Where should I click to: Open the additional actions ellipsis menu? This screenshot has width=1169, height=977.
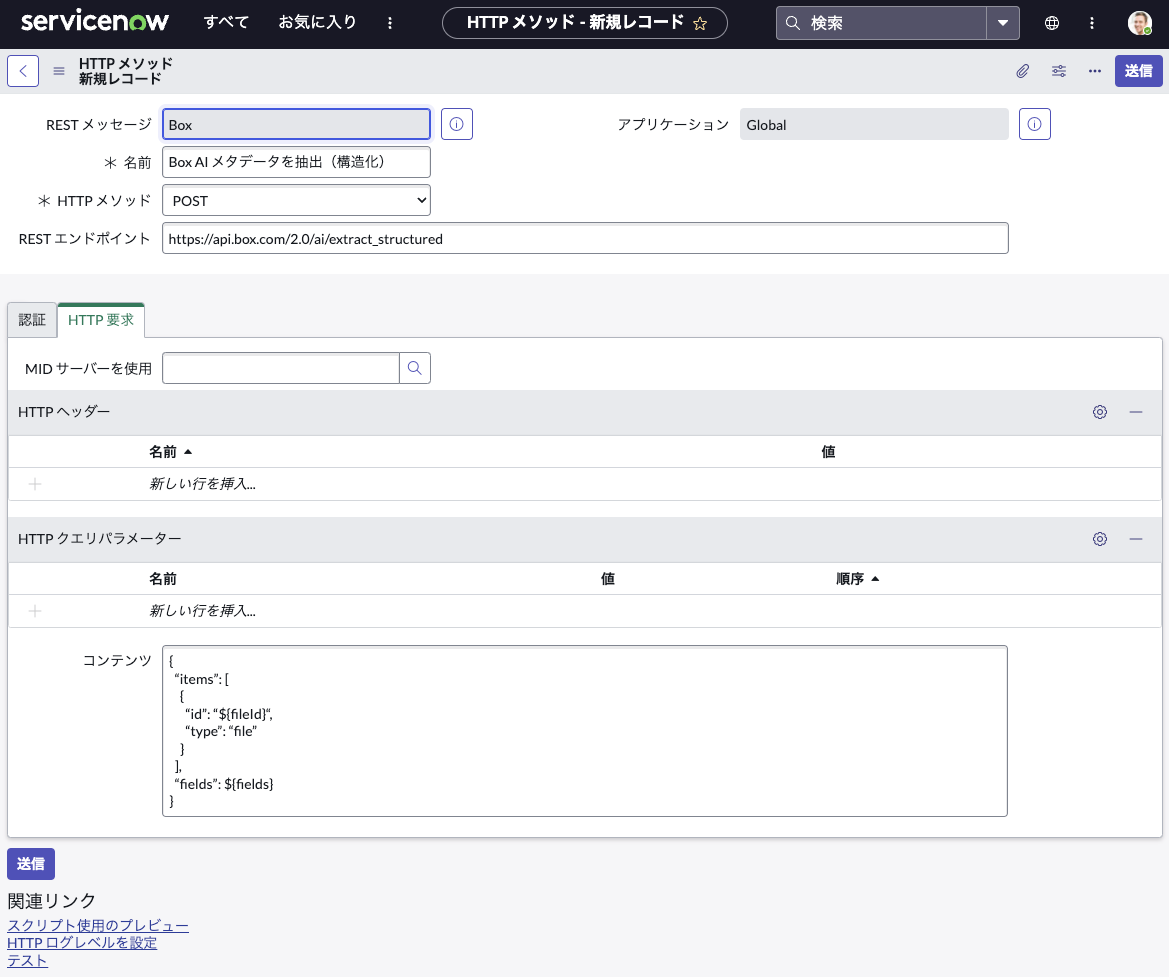click(1094, 71)
